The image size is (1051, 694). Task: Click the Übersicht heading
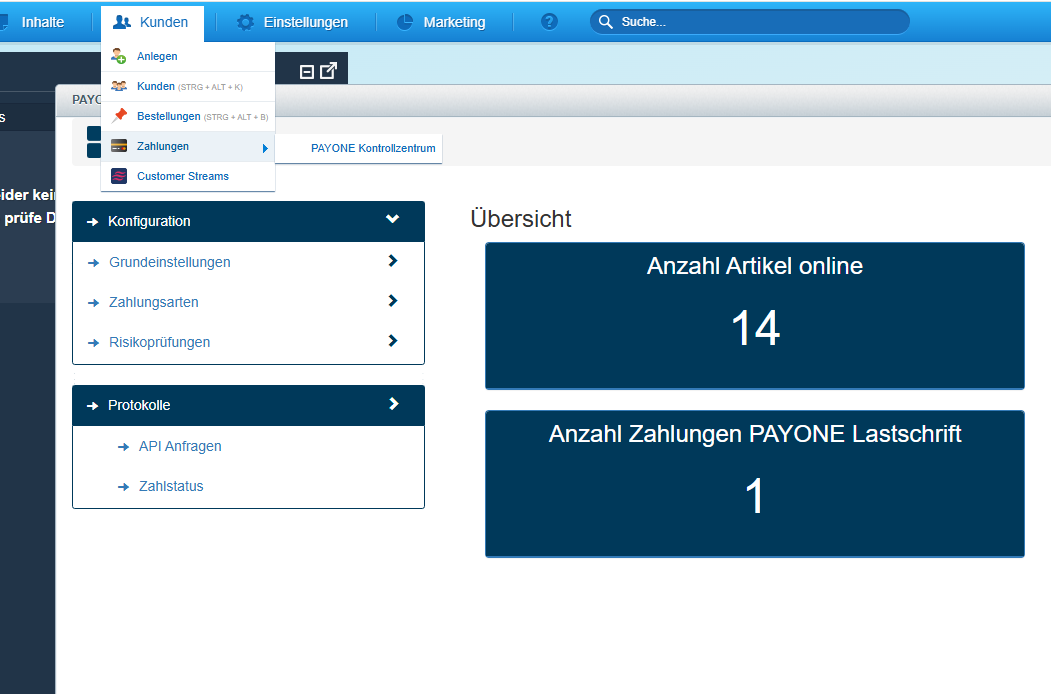click(521, 219)
